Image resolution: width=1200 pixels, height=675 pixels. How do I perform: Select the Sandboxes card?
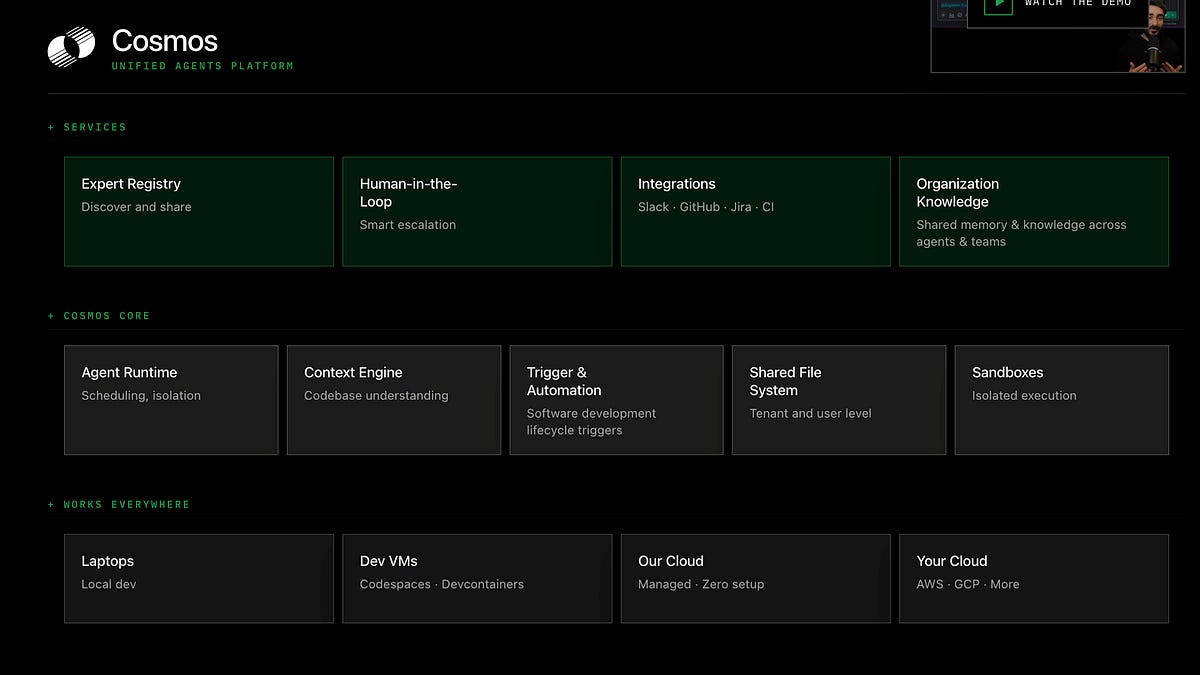1062,400
